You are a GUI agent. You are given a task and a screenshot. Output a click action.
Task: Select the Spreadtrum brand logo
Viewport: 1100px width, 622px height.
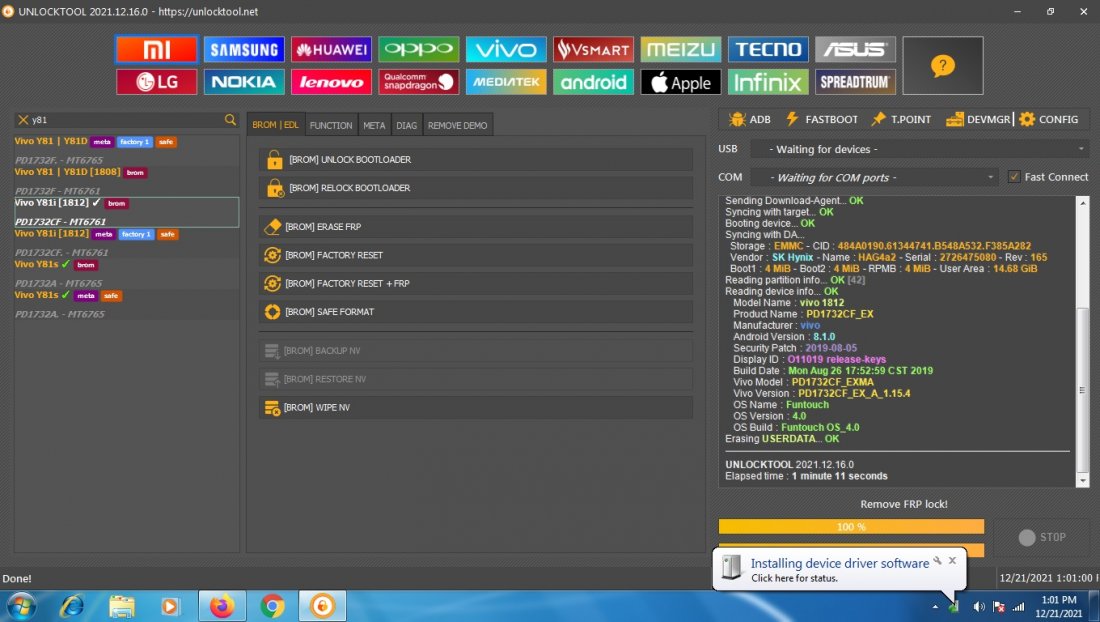855,82
